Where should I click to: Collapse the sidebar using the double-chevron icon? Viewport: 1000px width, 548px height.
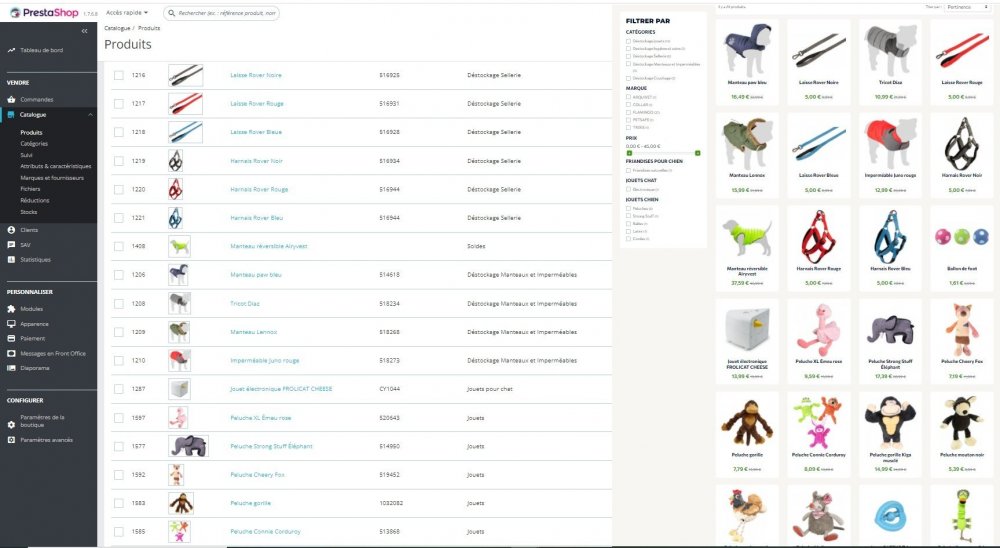point(84,31)
